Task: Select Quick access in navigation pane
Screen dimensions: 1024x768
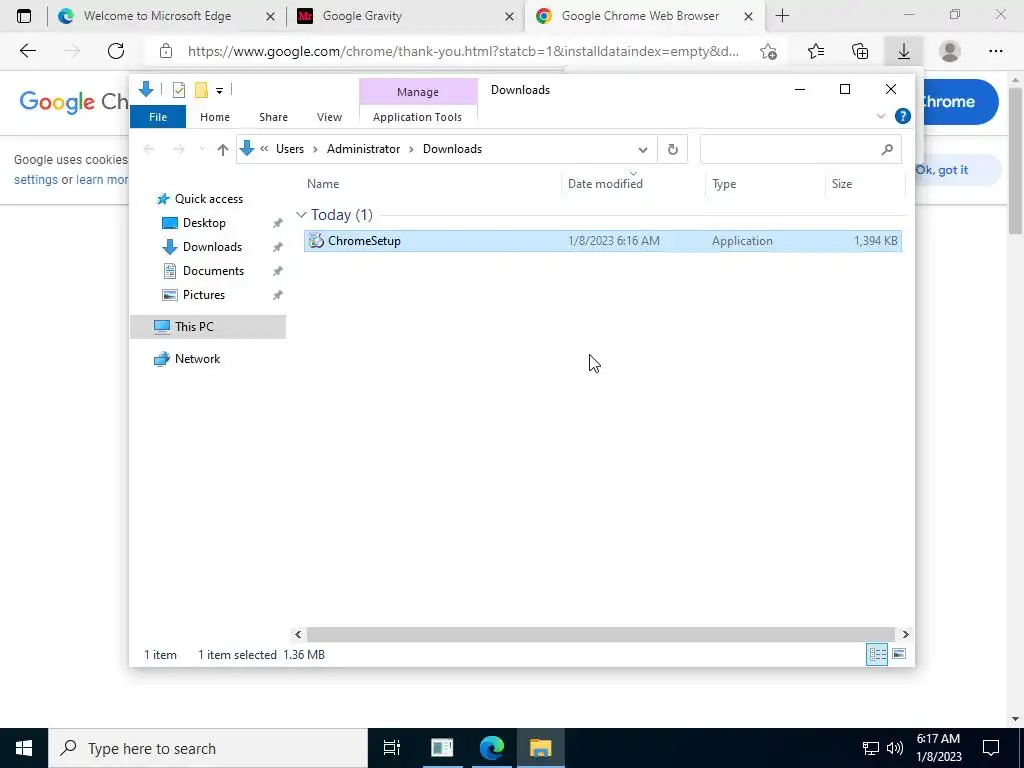Action: (208, 199)
